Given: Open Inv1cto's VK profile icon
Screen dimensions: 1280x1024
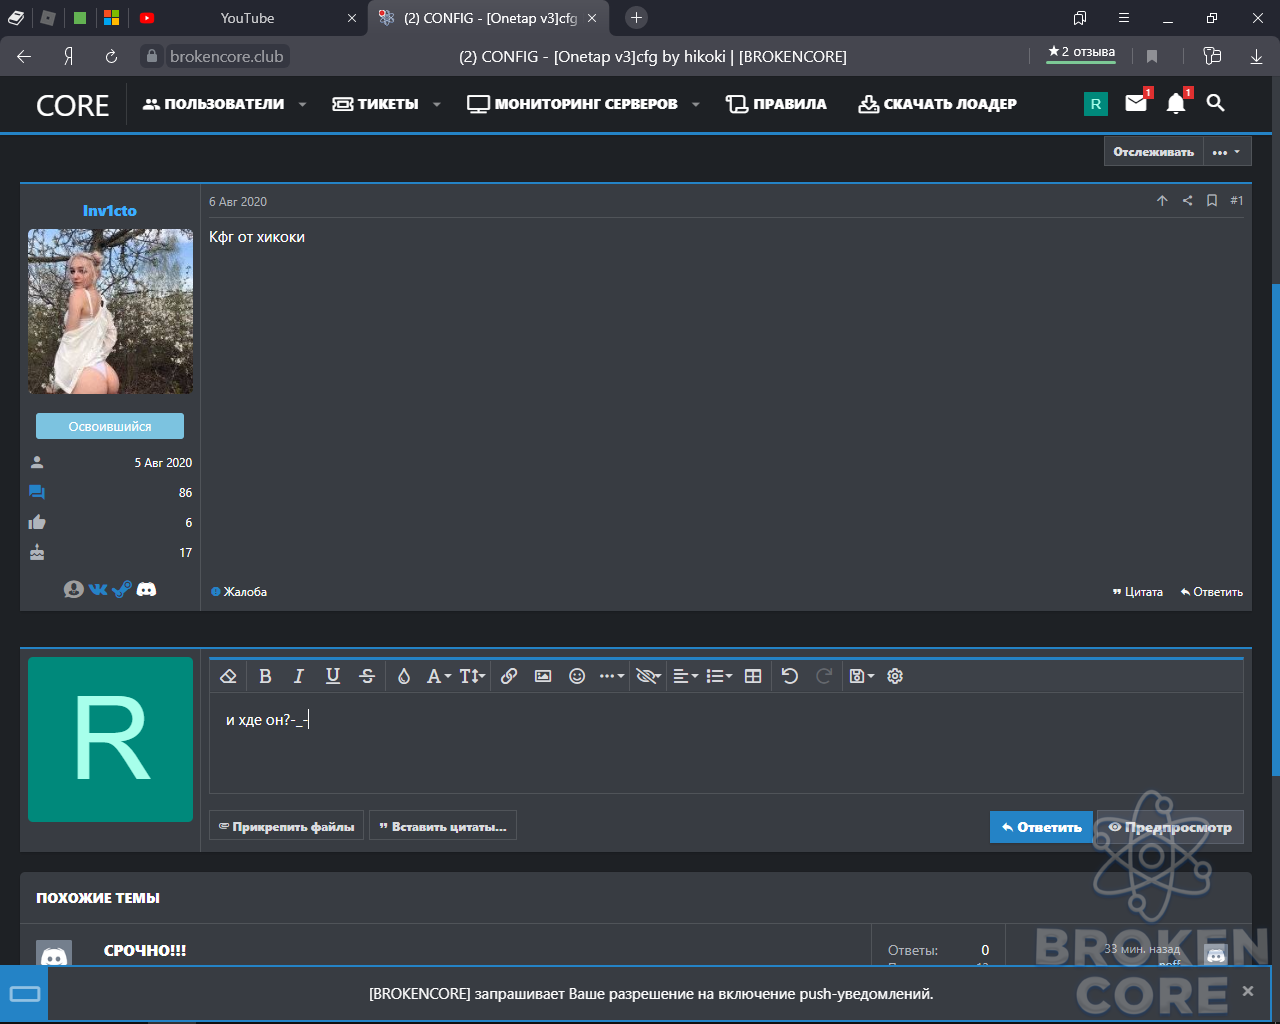Looking at the screenshot, I should (98, 589).
